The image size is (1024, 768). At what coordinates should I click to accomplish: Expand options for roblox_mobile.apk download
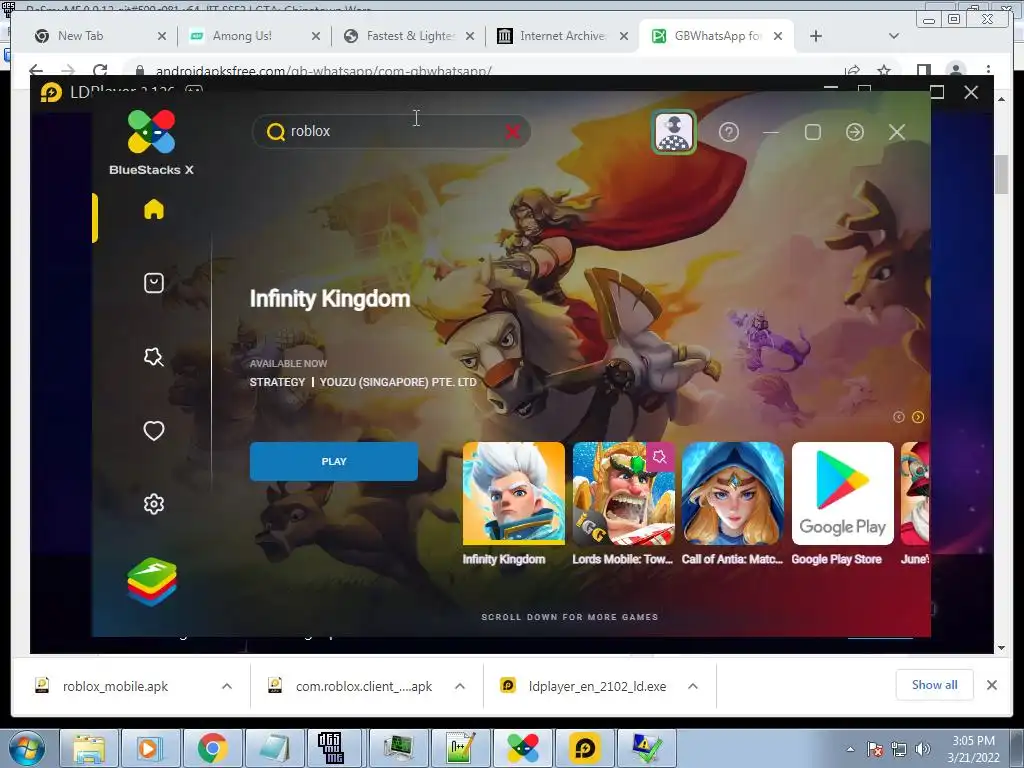click(x=227, y=686)
